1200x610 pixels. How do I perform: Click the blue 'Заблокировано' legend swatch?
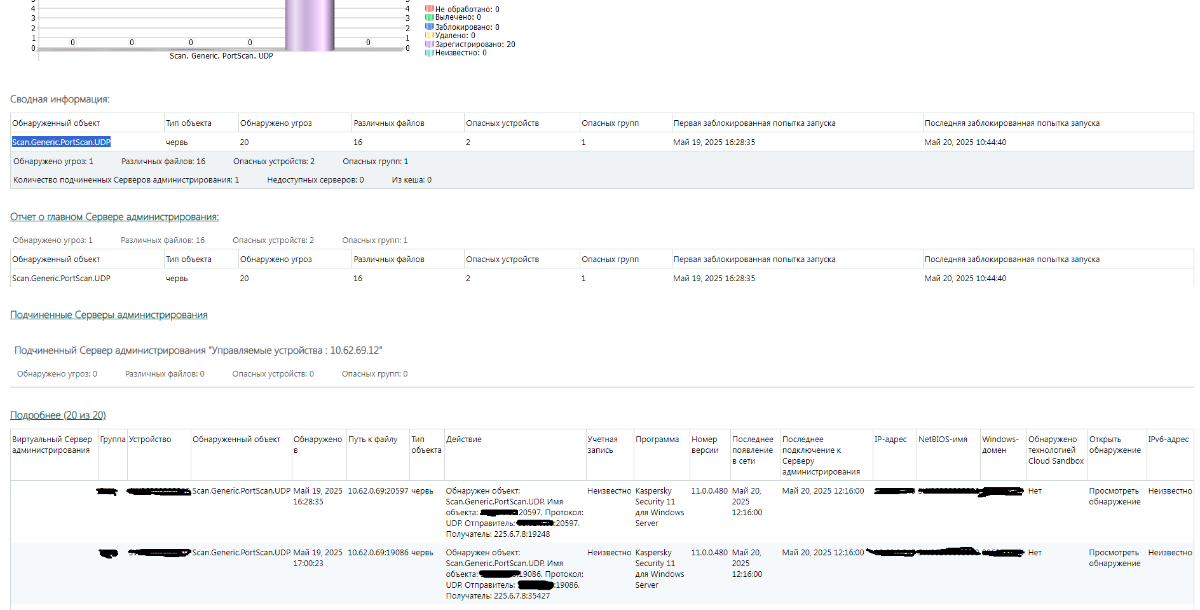[430, 27]
